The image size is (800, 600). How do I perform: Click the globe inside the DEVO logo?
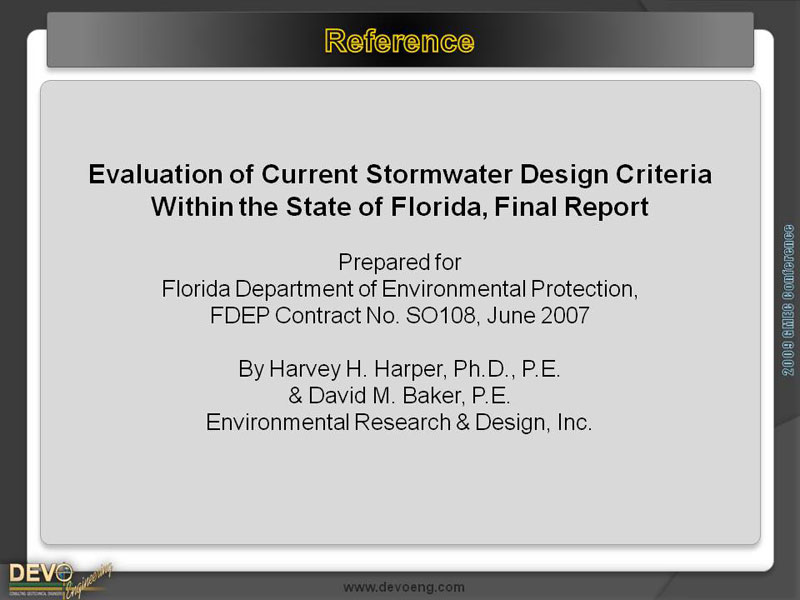click(65, 572)
